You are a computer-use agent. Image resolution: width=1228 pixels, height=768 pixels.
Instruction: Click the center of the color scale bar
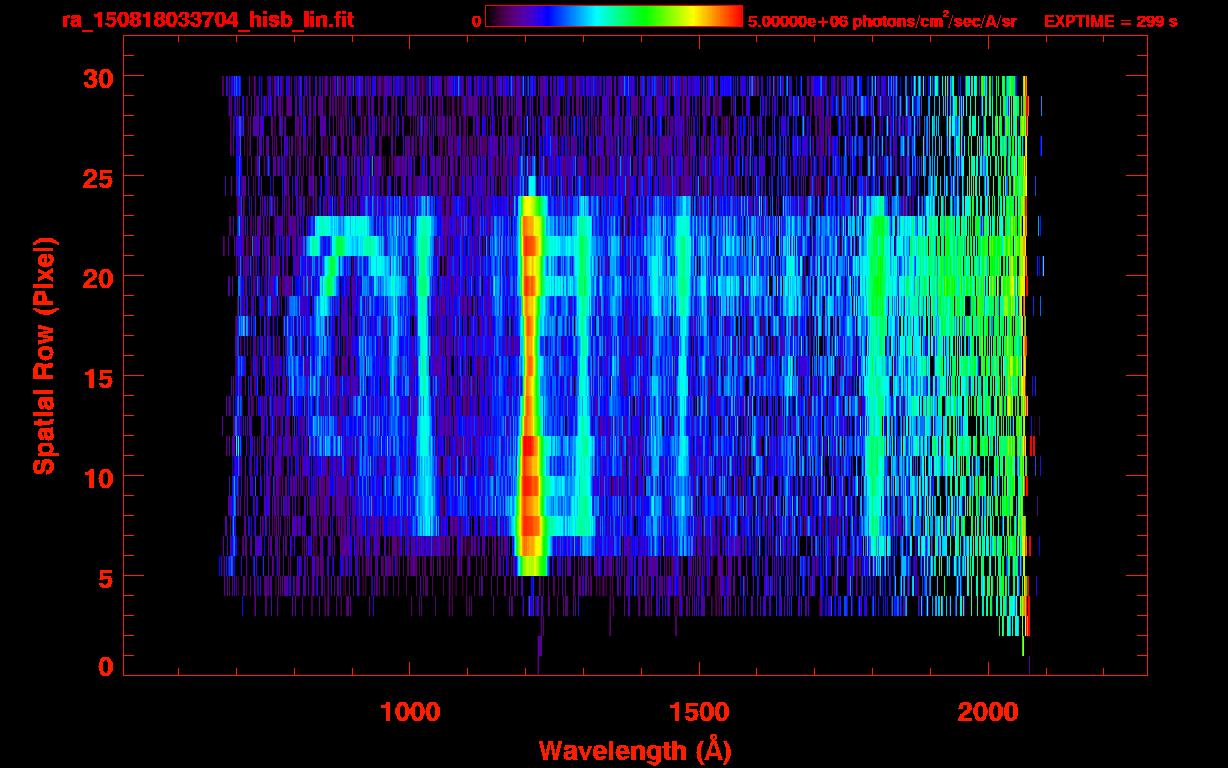click(x=614, y=17)
